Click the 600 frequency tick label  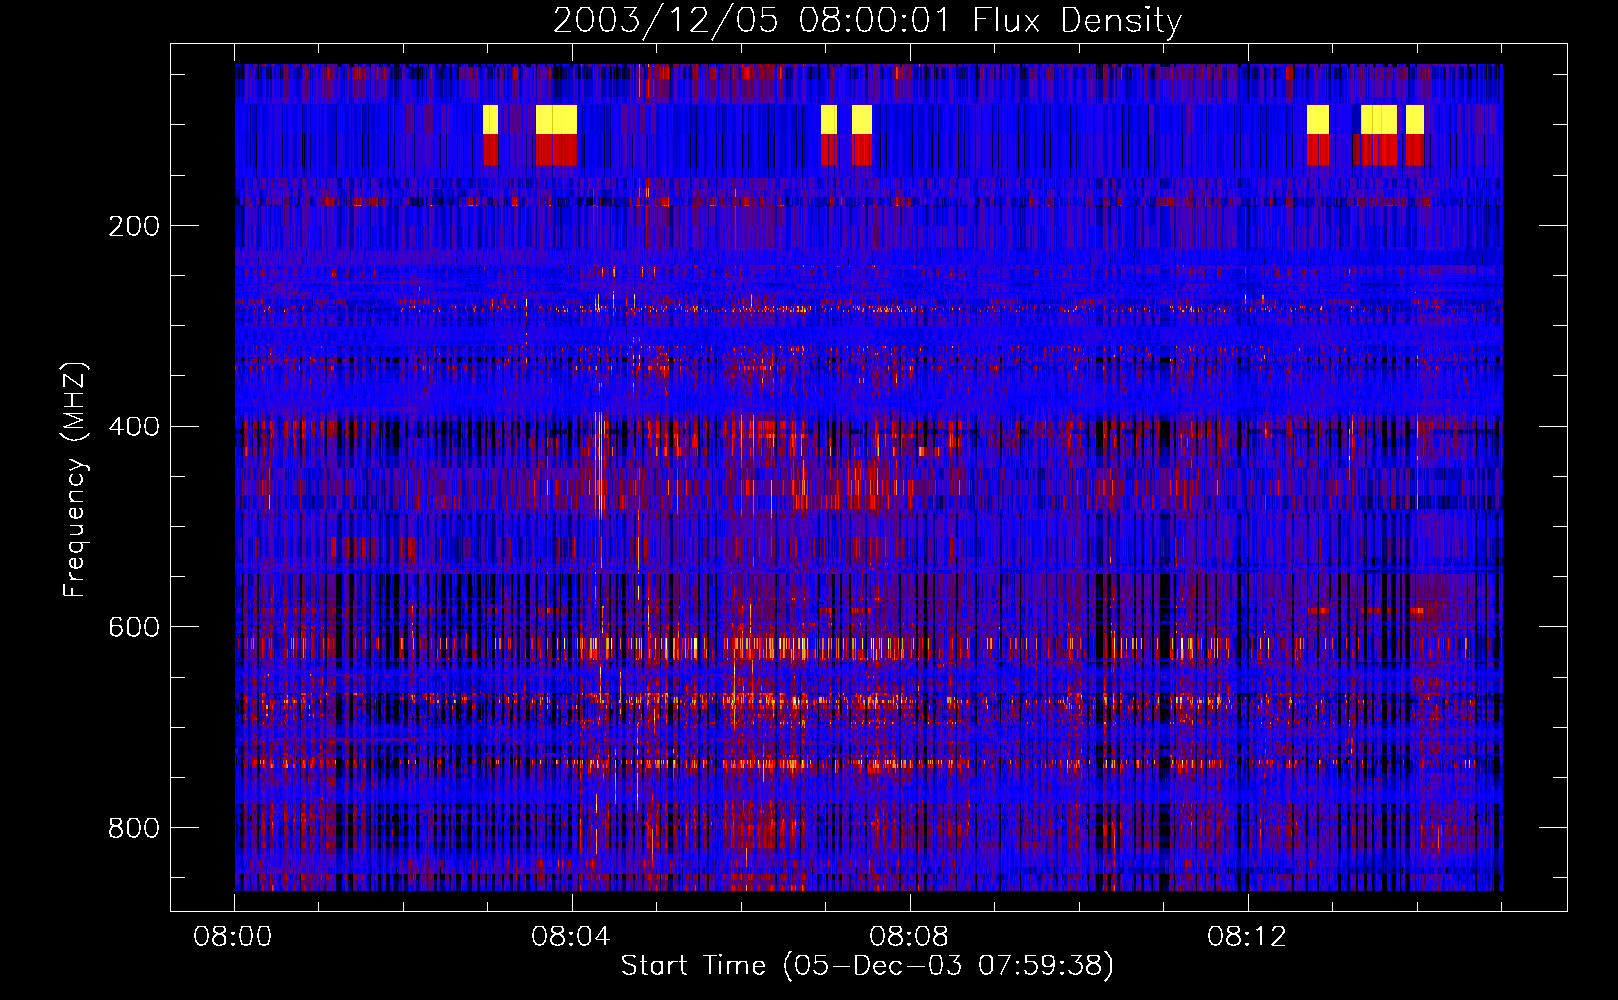point(134,627)
